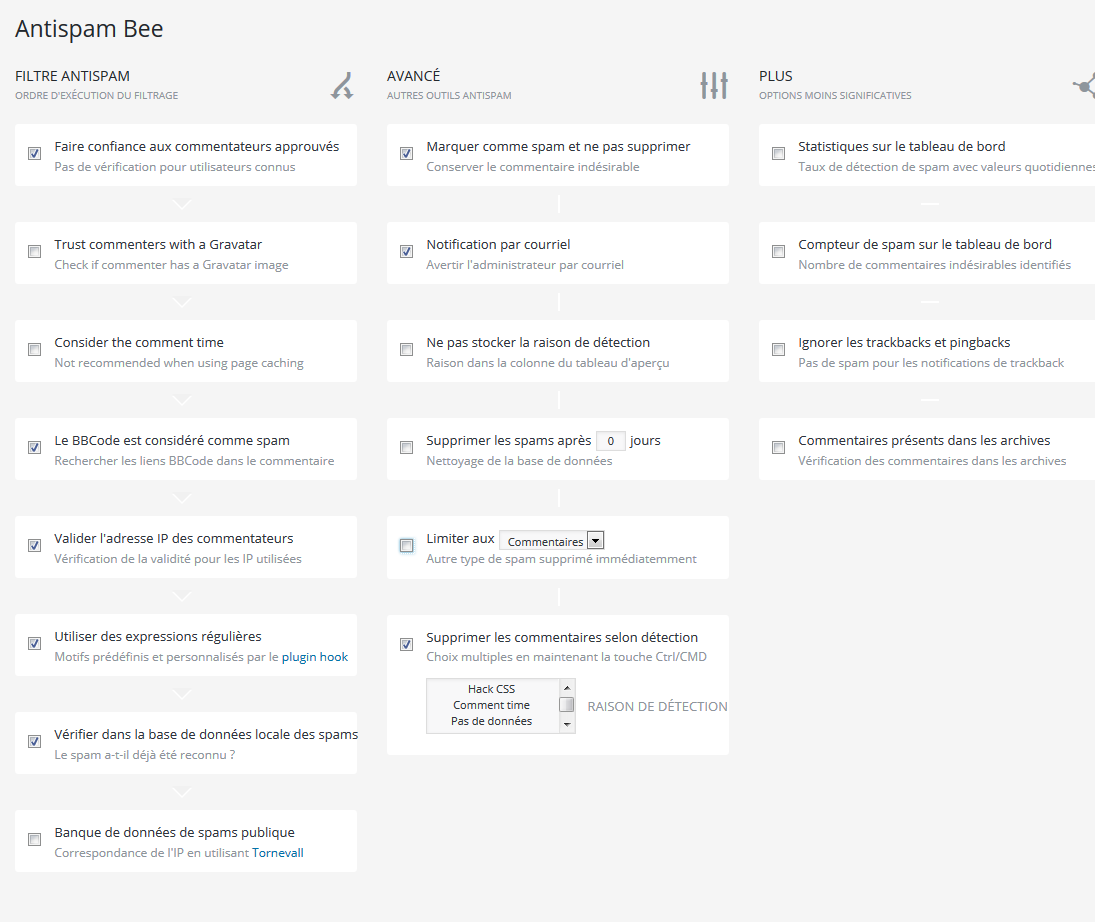Viewport: 1095px width, 922px height.
Task: Select Comment time in detection reason list
Action: [492, 705]
